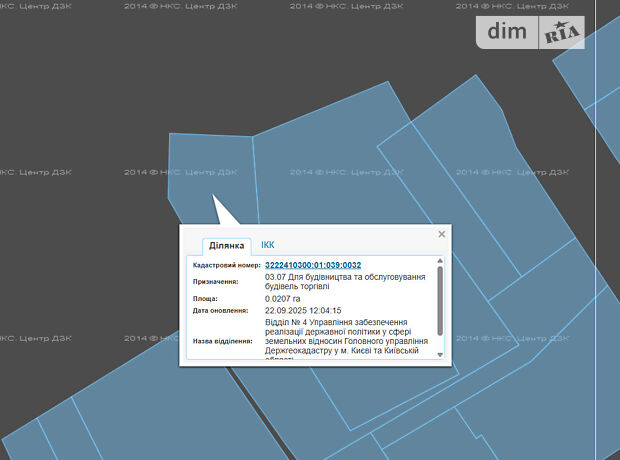Click the Призначення field label
The height and width of the screenshot is (460, 620).
point(215,282)
